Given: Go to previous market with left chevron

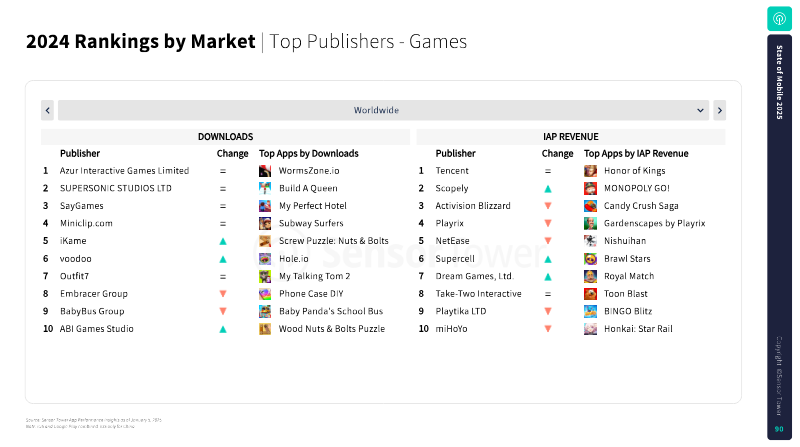Looking at the screenshot, I should point(47,110).
